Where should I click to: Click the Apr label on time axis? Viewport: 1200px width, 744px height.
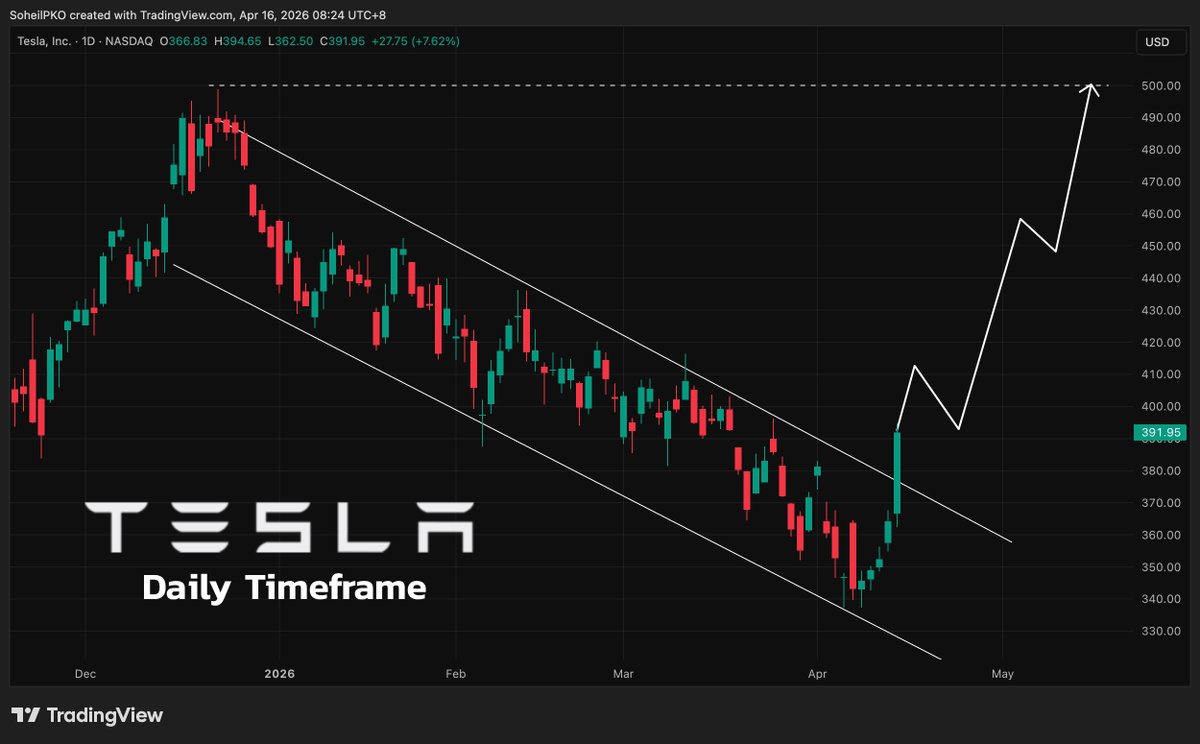point(817,674)
